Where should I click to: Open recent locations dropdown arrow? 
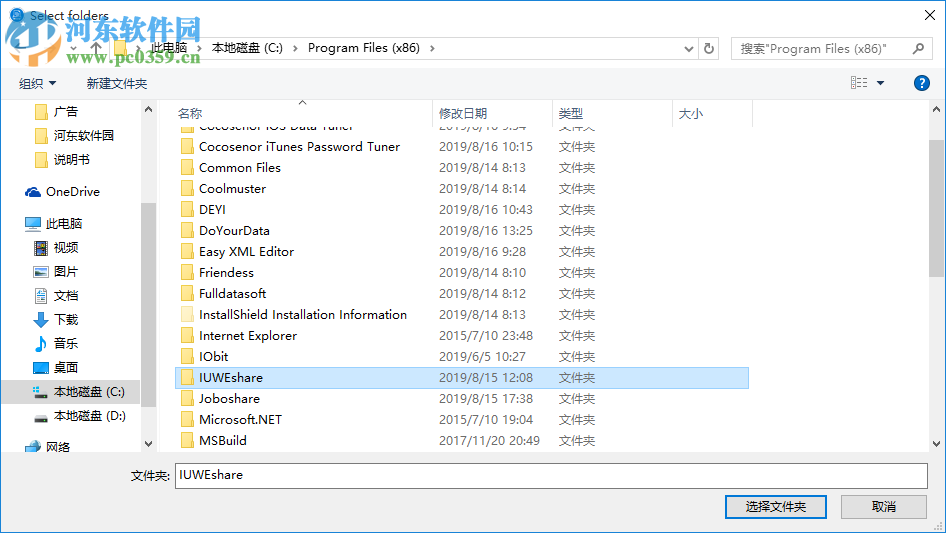[x=73, y=48]
